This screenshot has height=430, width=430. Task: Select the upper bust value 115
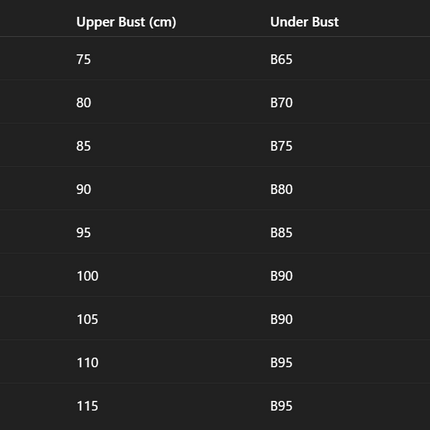point(87,406)
